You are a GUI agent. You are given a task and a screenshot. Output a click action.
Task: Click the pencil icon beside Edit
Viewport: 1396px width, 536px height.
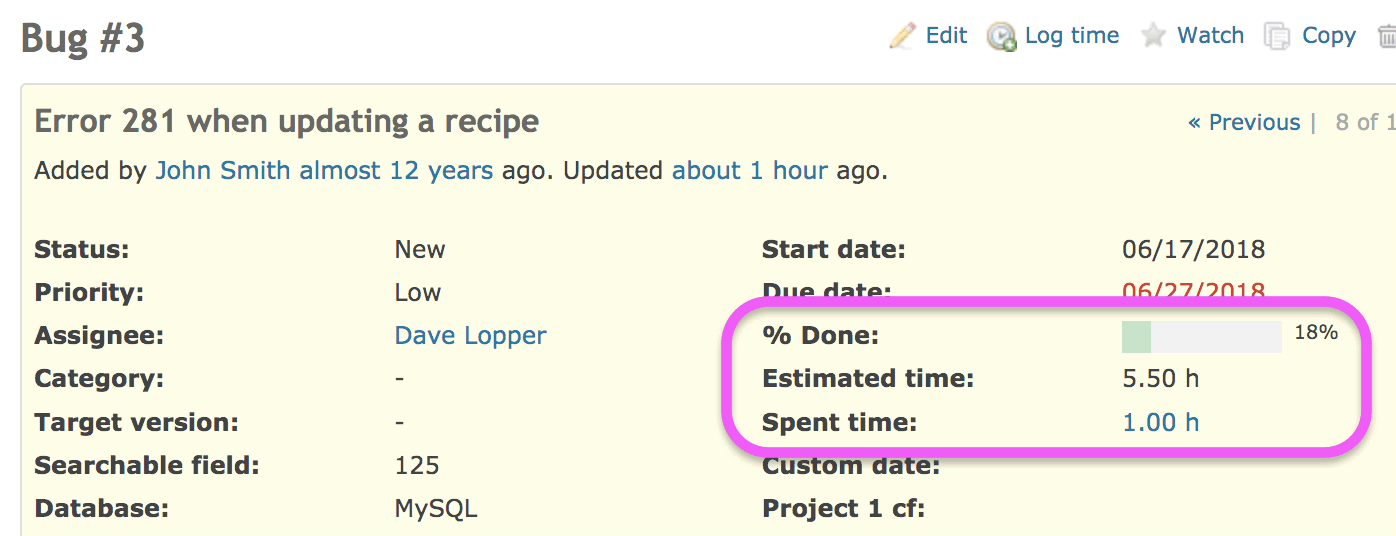coord(902,36)
